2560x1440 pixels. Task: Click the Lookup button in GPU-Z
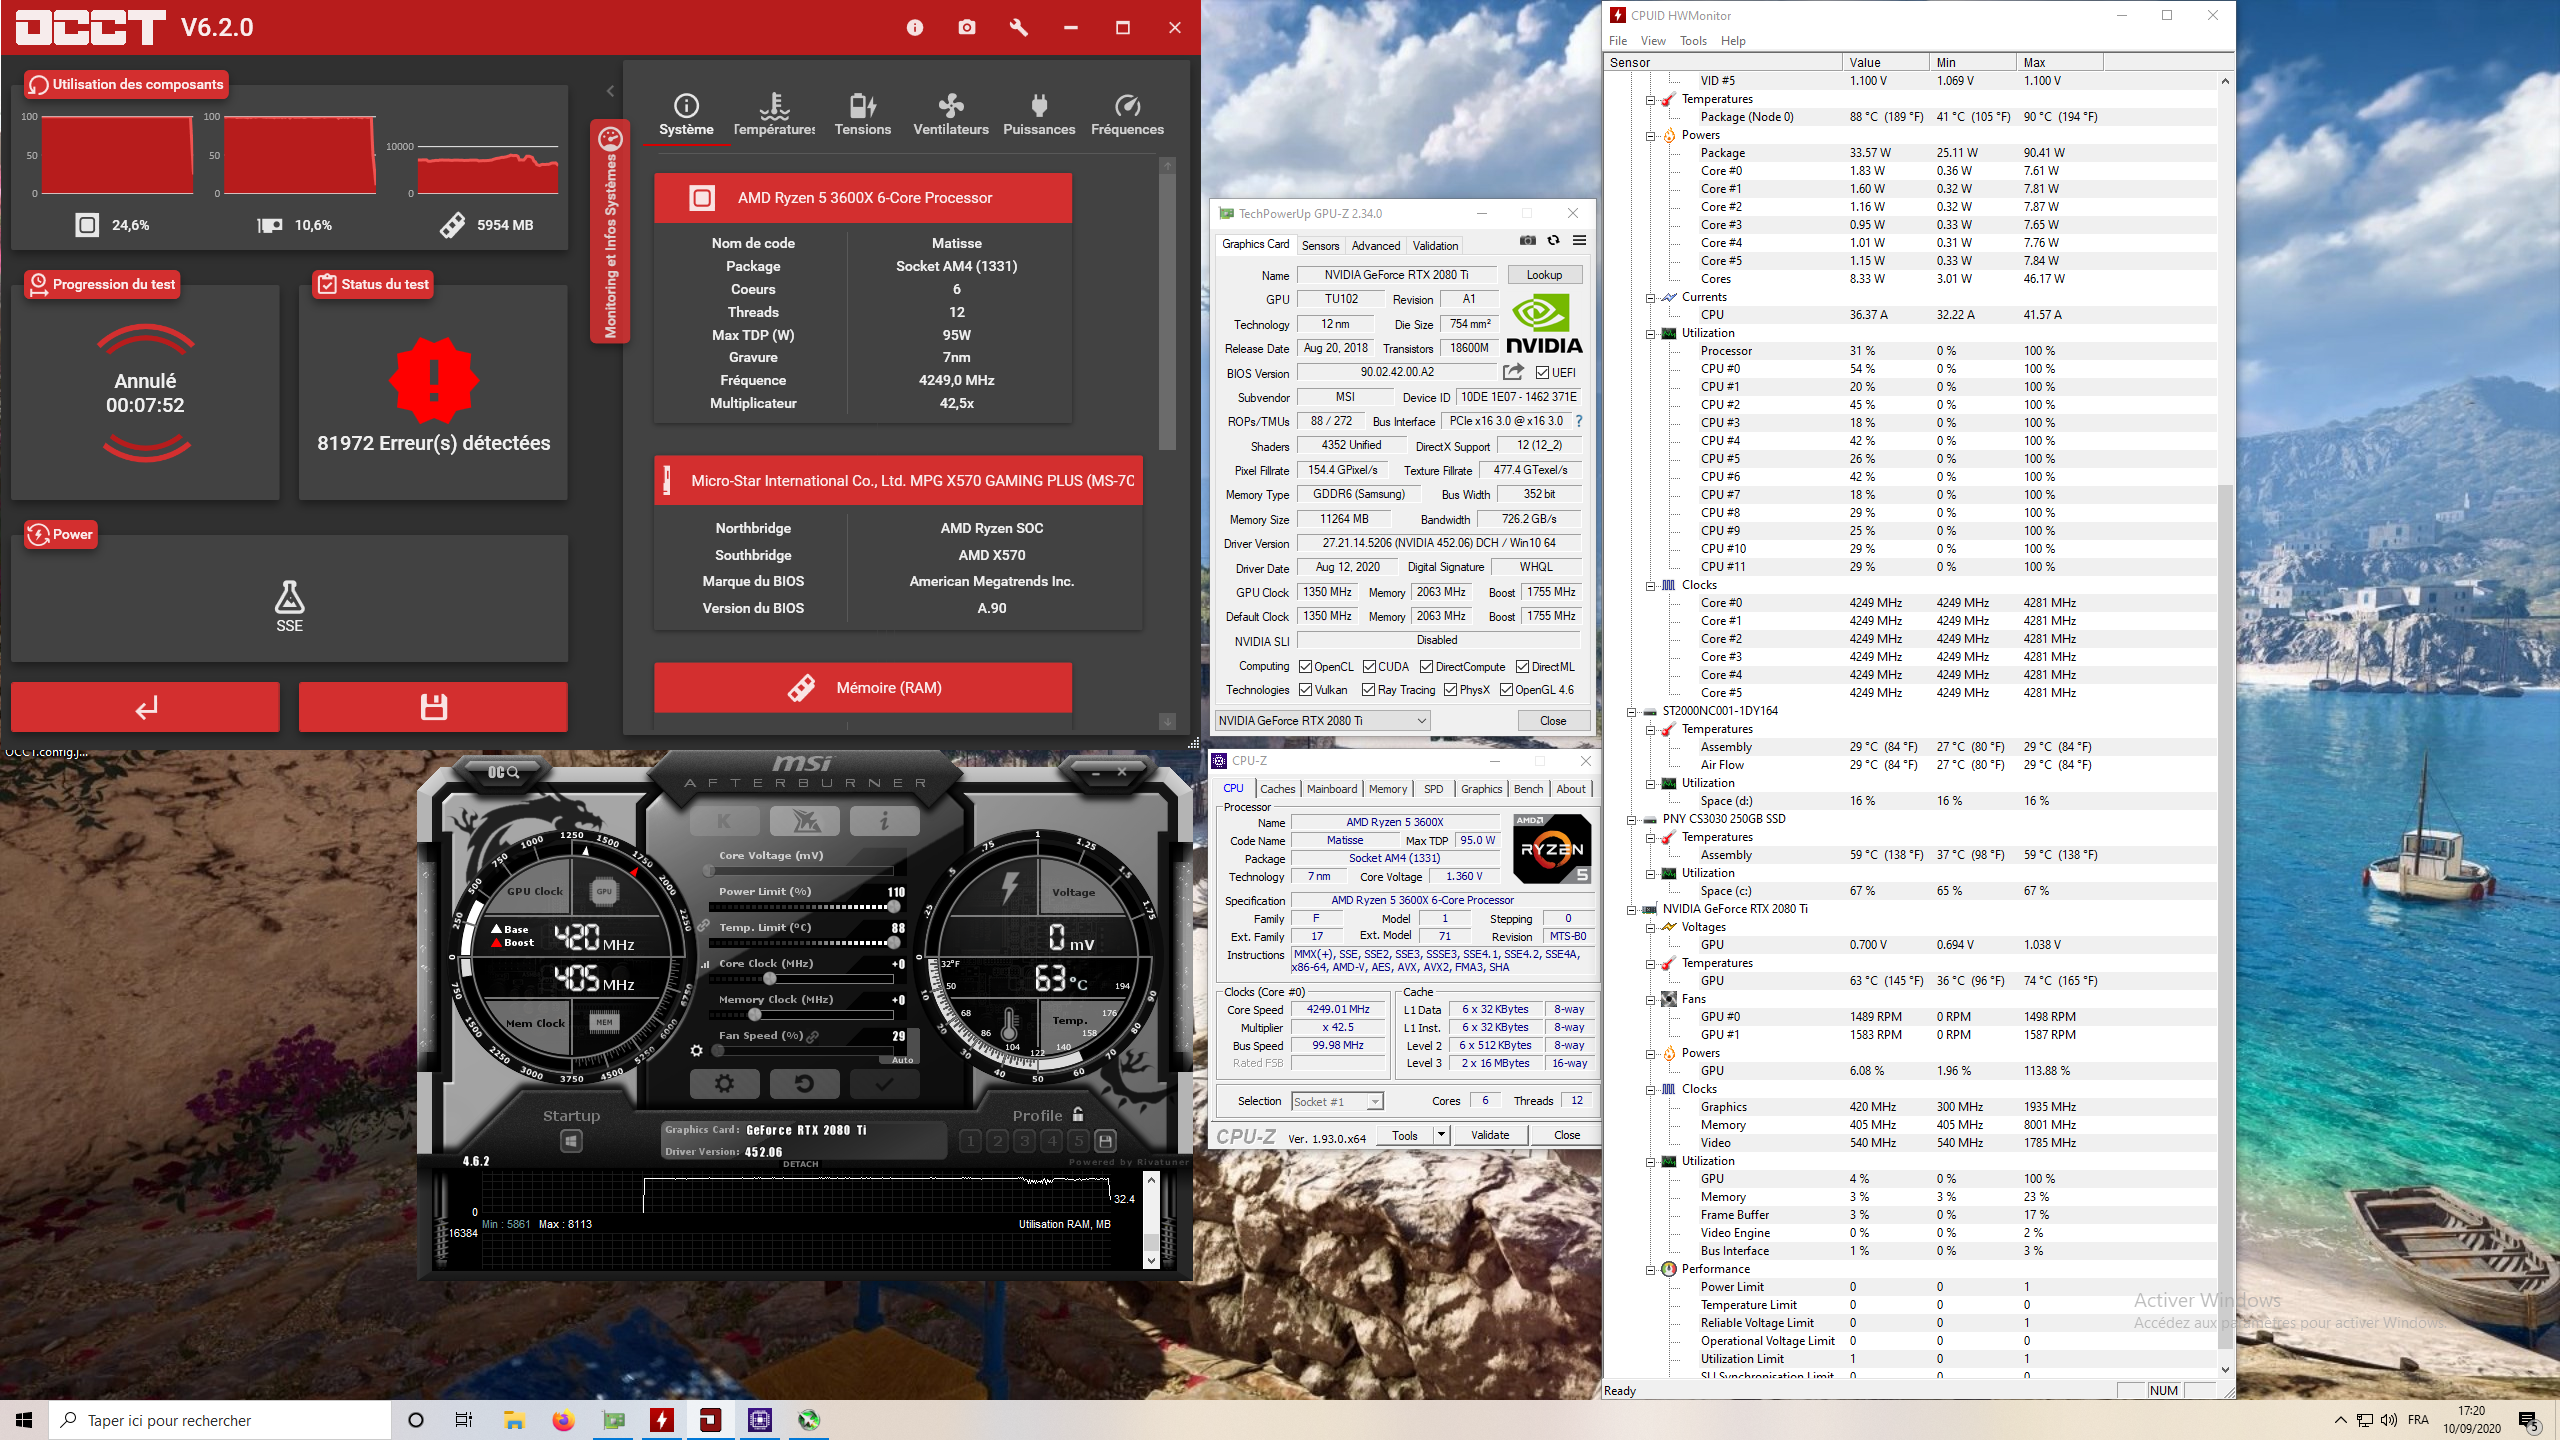click(x=1543, y=275)
